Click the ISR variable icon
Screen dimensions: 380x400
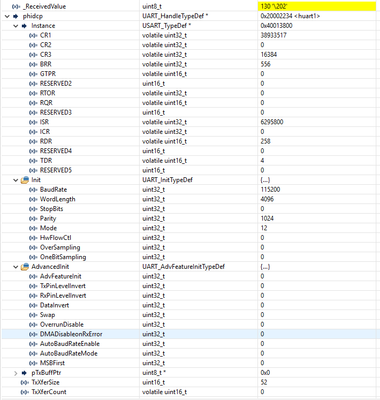(33, 122)
